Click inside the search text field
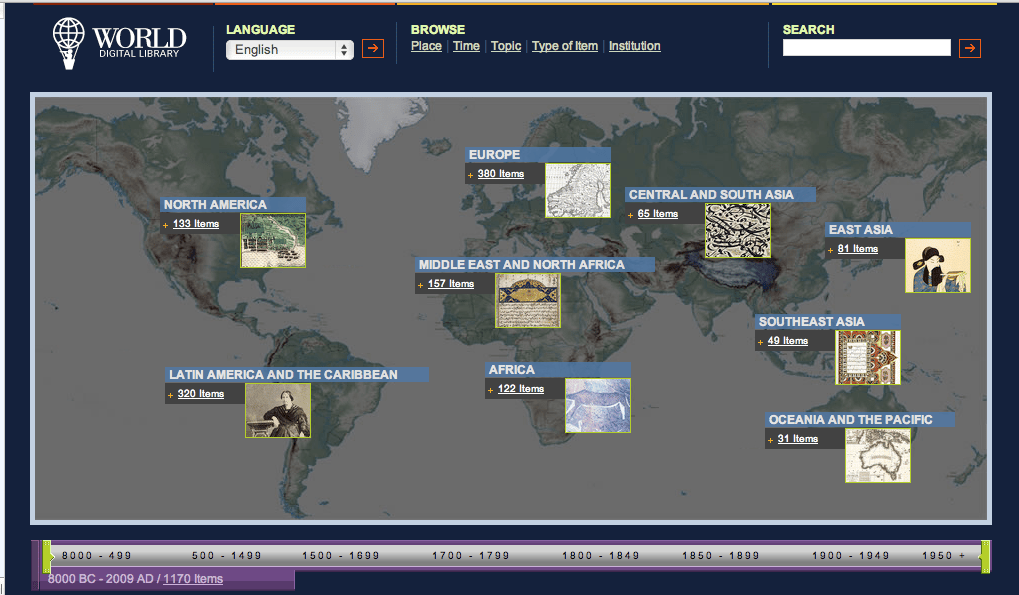Image resolution: width=1019 pixels, height=595 pixels. (866, 47)
